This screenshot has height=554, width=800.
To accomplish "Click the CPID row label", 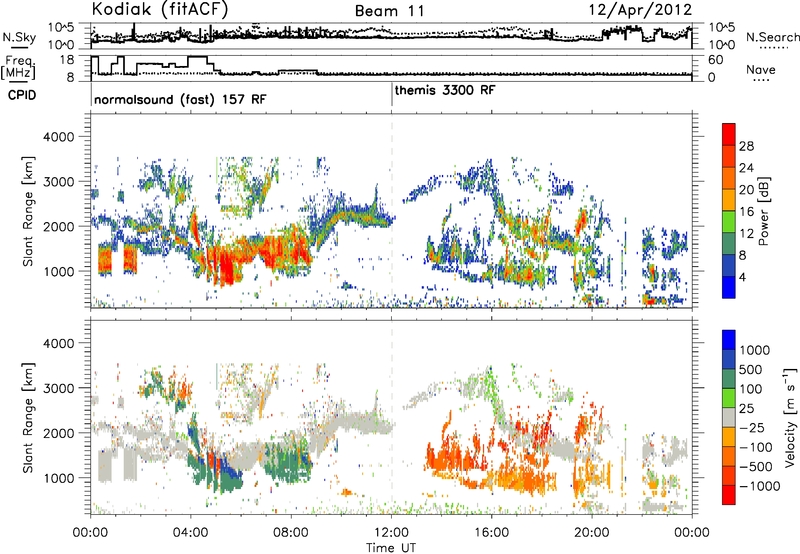I will pos(22,95).
